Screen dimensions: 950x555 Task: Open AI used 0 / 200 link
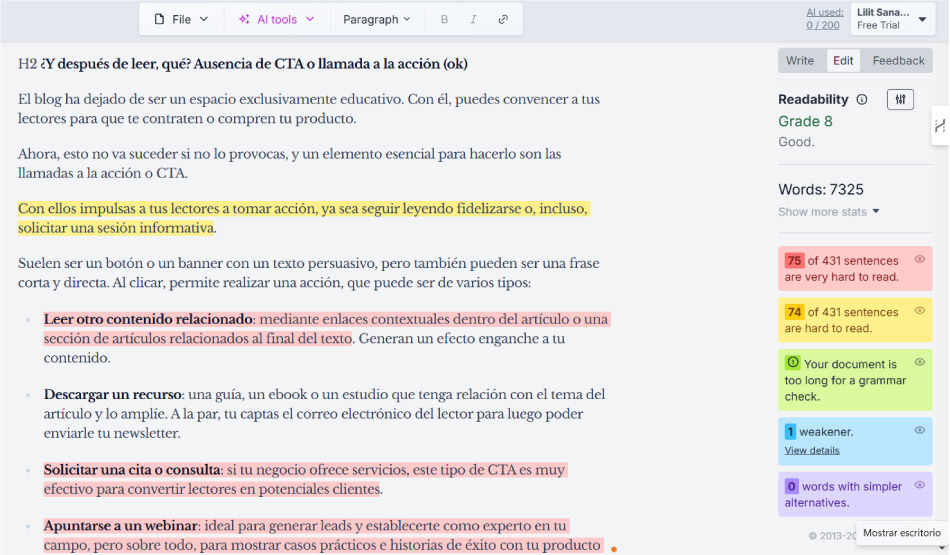click(823, 19)
